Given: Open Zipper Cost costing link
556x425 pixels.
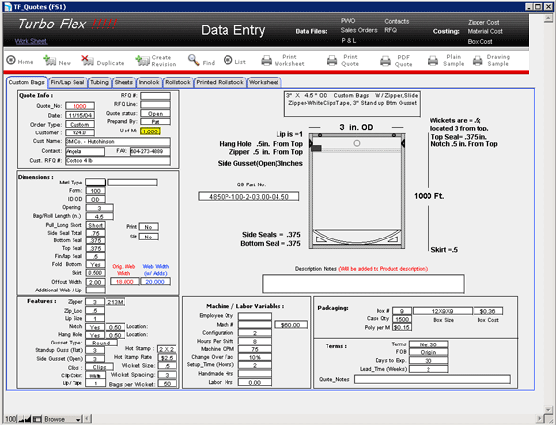Looking at the screenshot, I should (483, 22).
